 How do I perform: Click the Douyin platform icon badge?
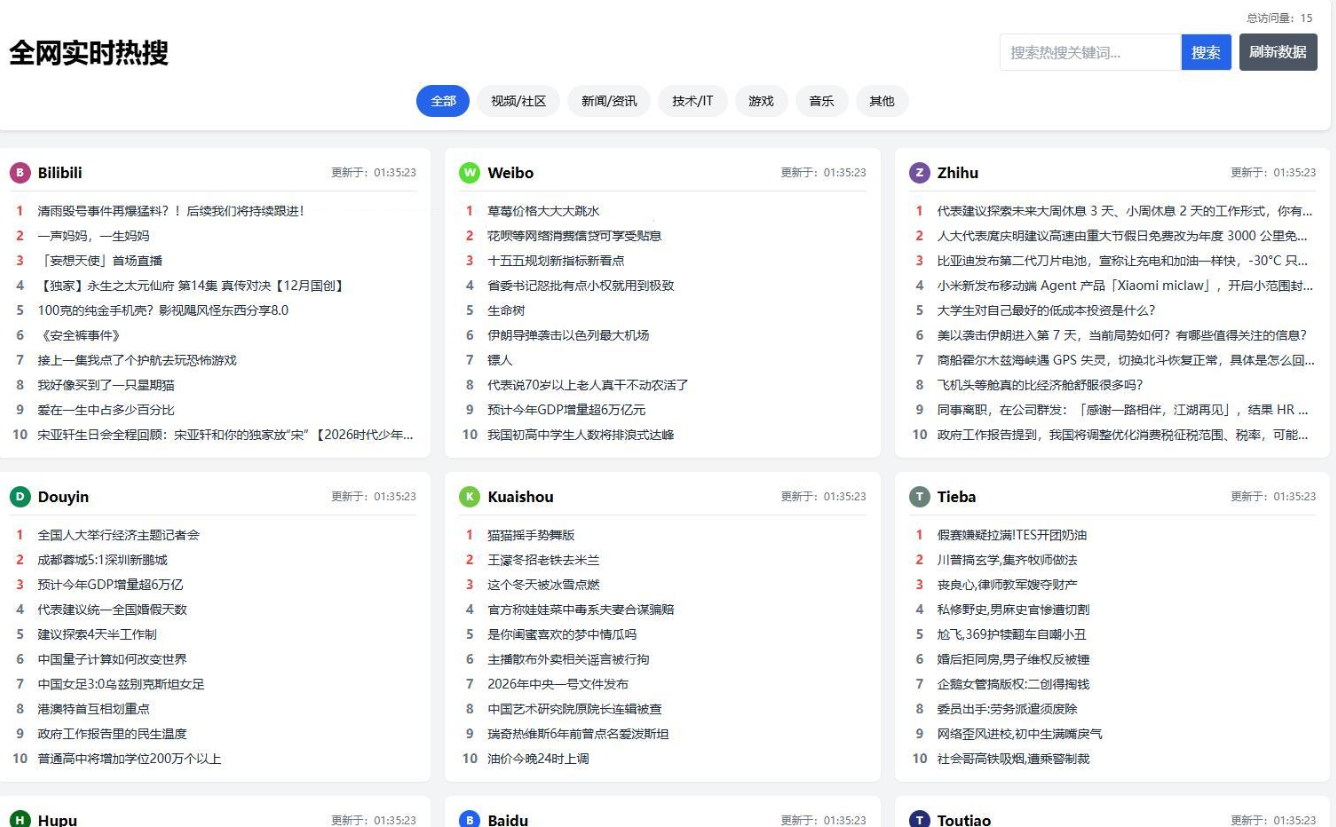[x=20, y=497]
